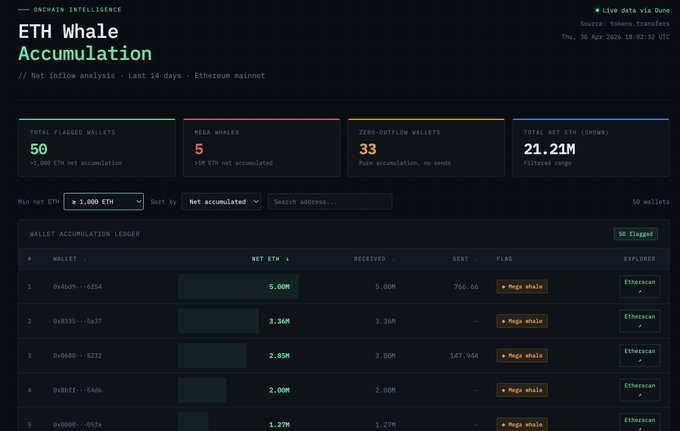This screenshot has height=431, width=680.
Task: Click the 50 wallets count label
Action: [651, 202]
